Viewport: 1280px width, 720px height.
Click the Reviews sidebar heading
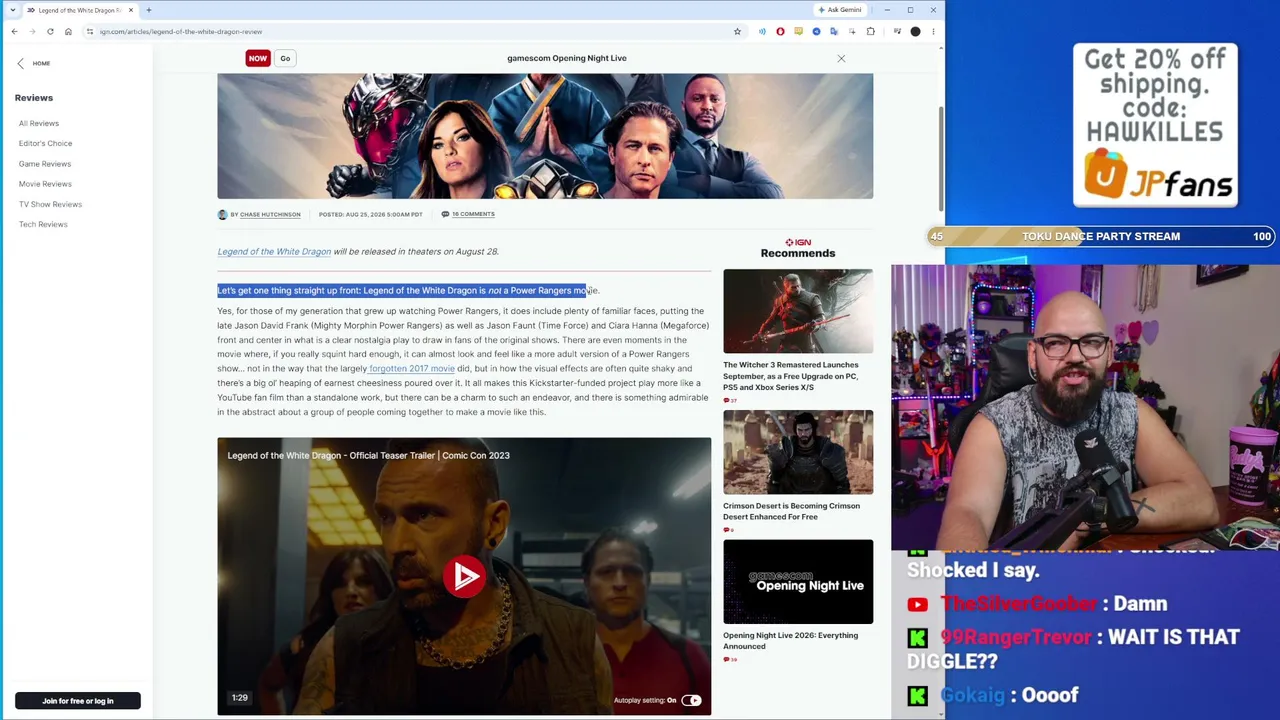34,98
